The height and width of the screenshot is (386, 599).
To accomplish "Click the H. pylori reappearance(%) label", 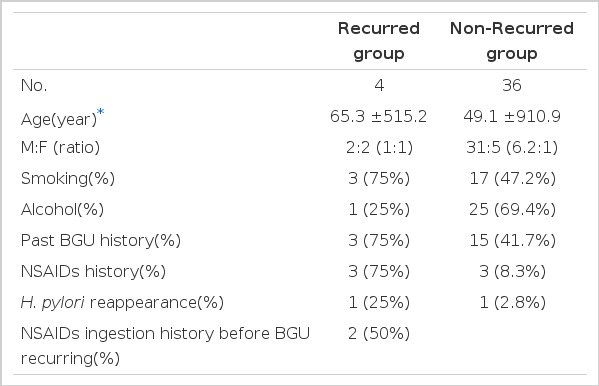I will (x=122, y=303).
